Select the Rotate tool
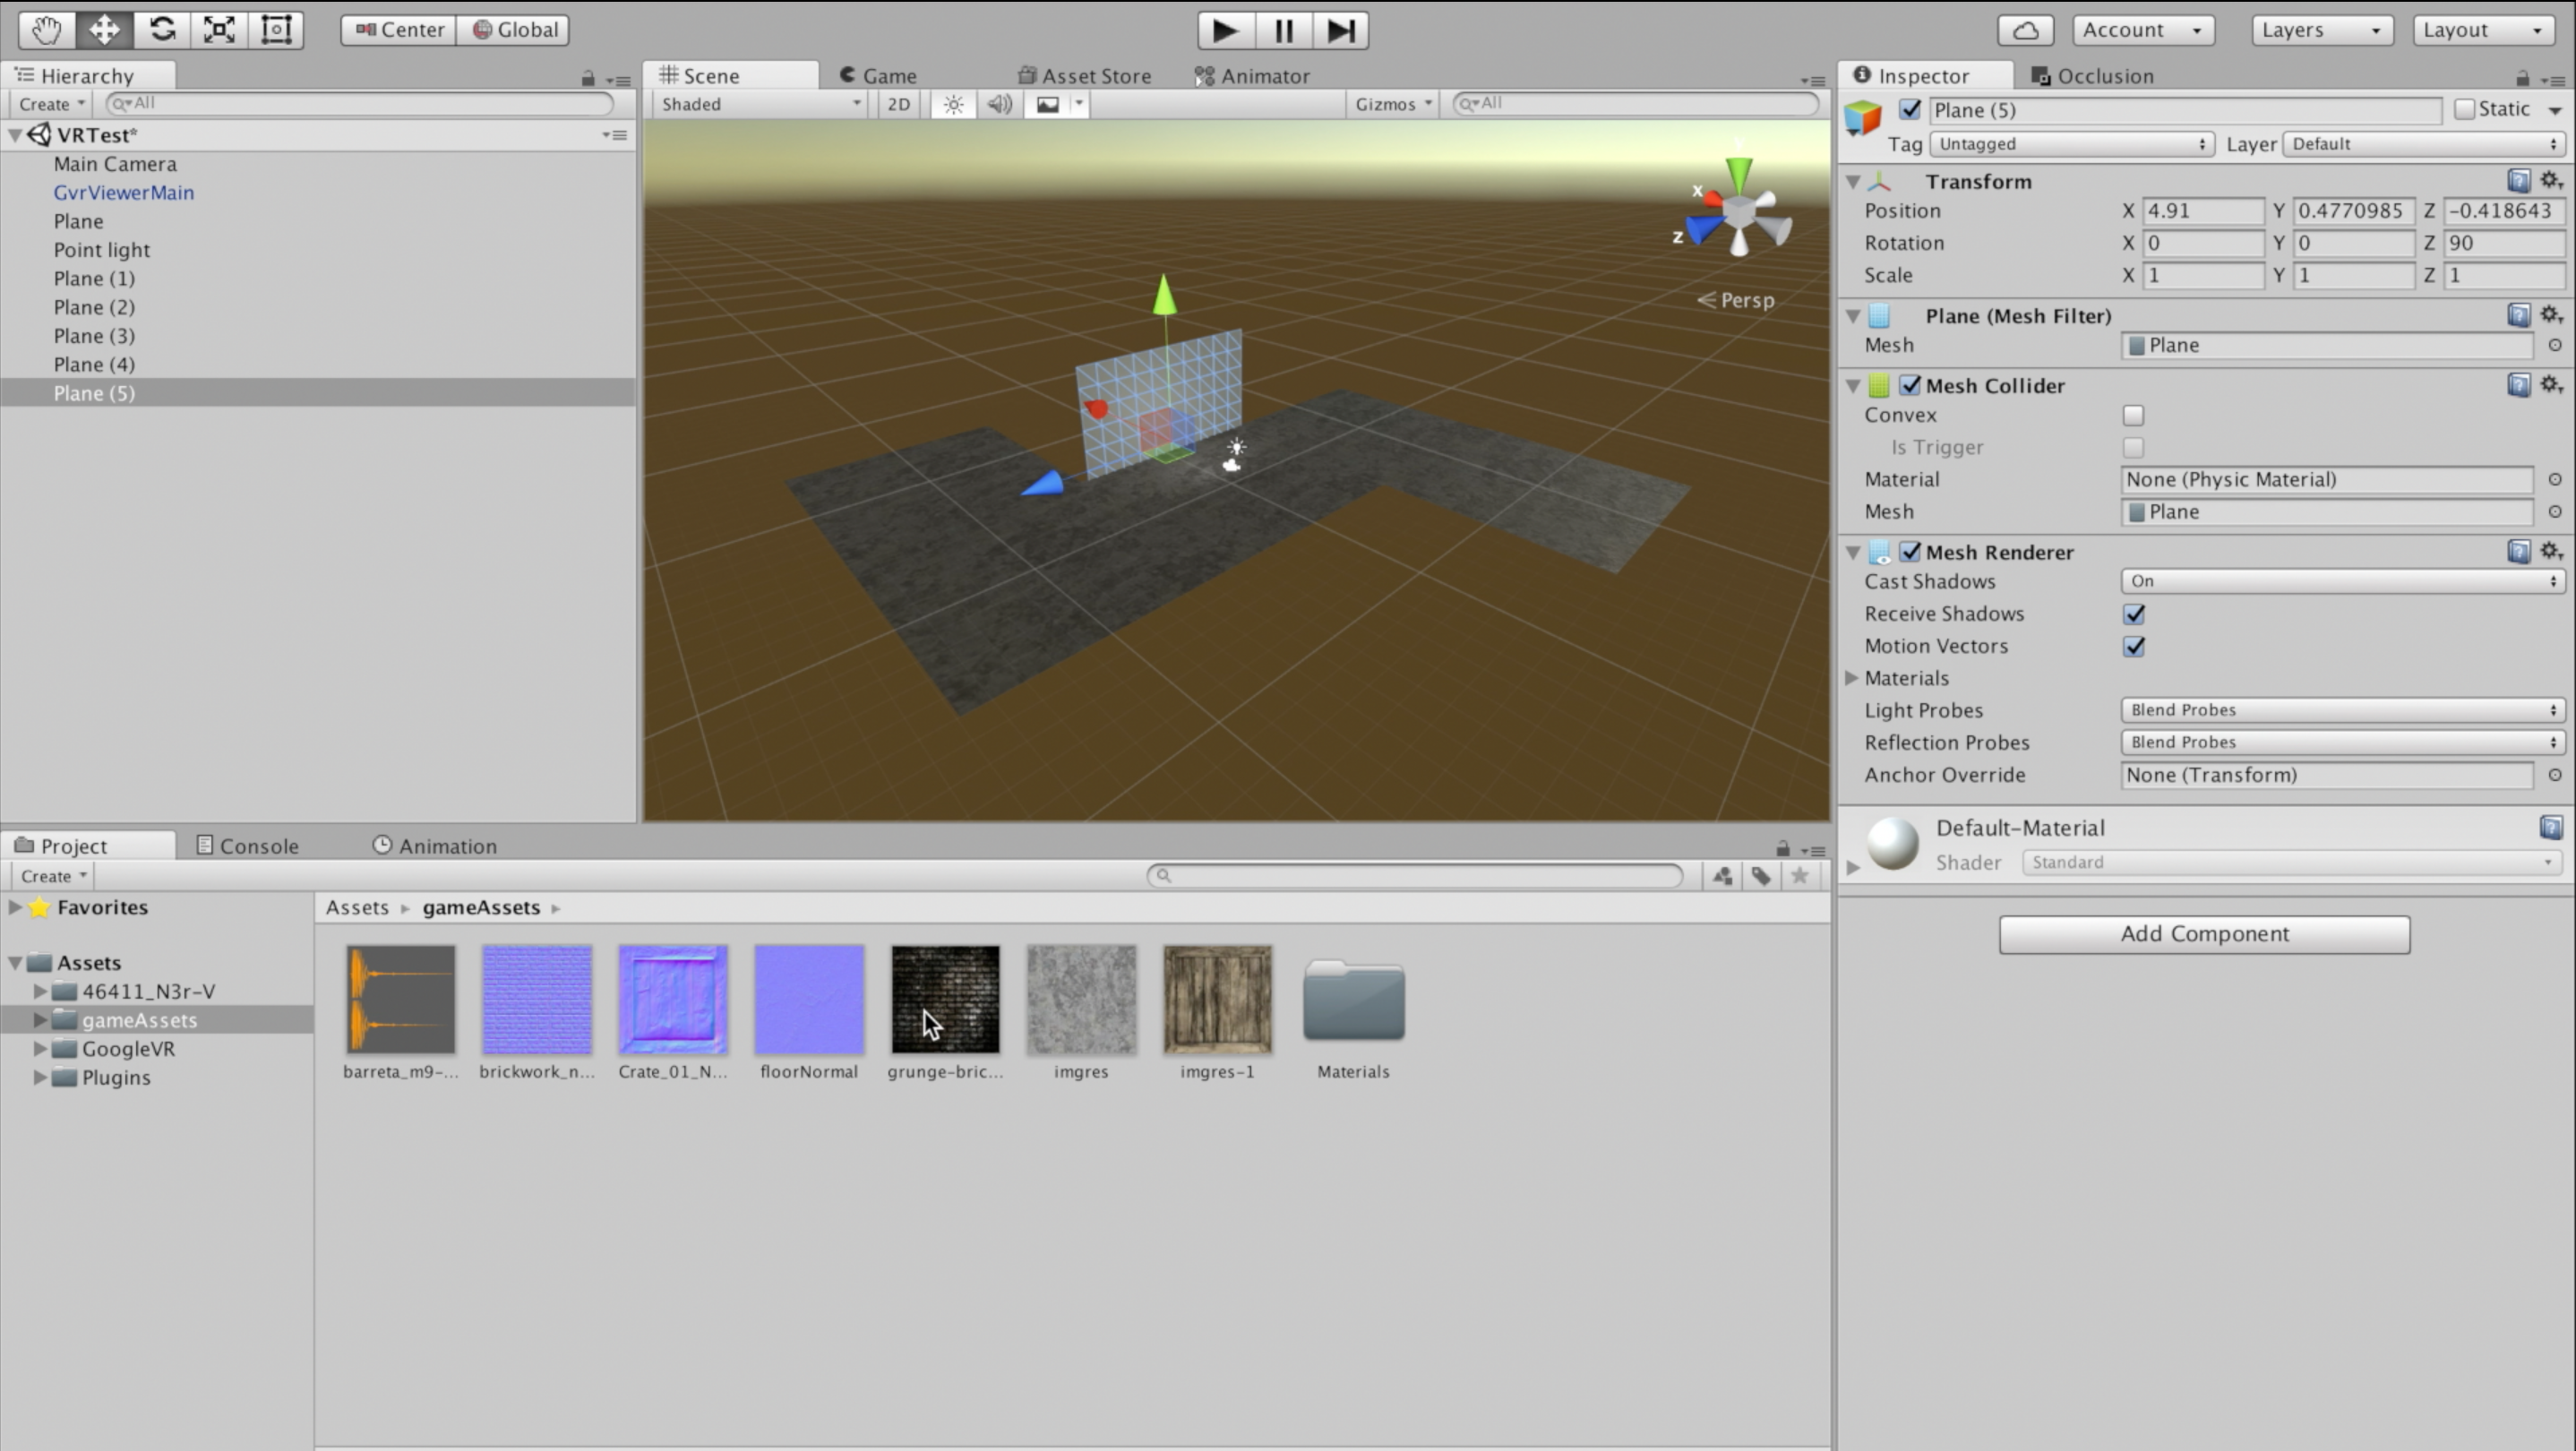The image size is (2576, 1451). pos(161,29)
